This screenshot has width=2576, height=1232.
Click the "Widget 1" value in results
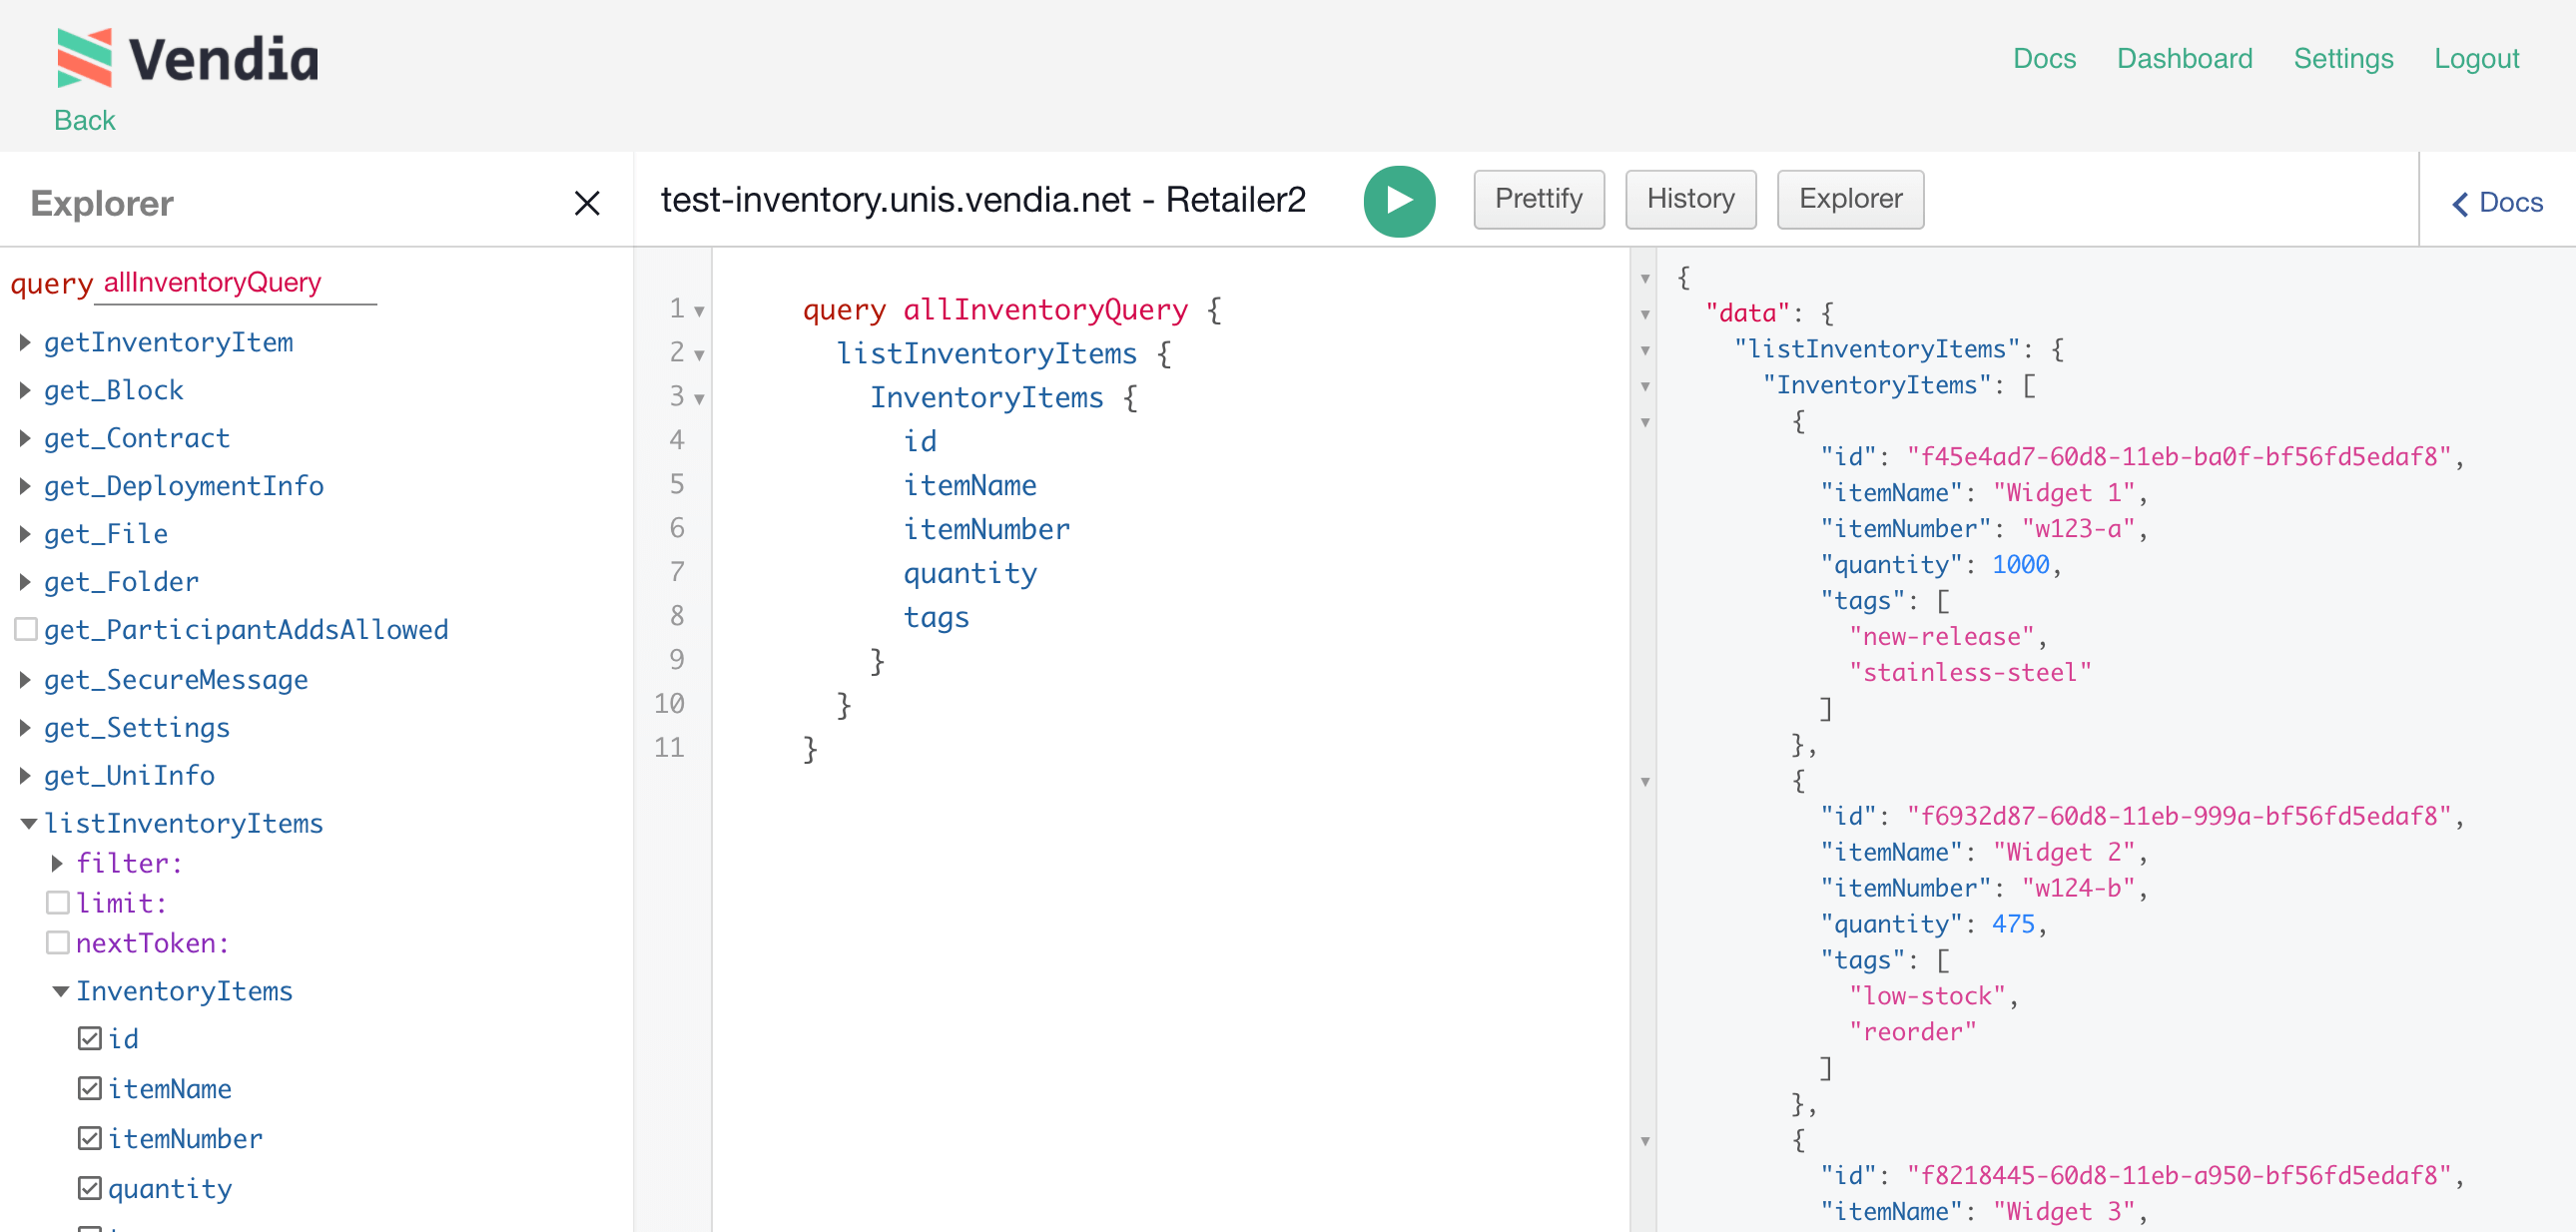tap(2064, 493)
